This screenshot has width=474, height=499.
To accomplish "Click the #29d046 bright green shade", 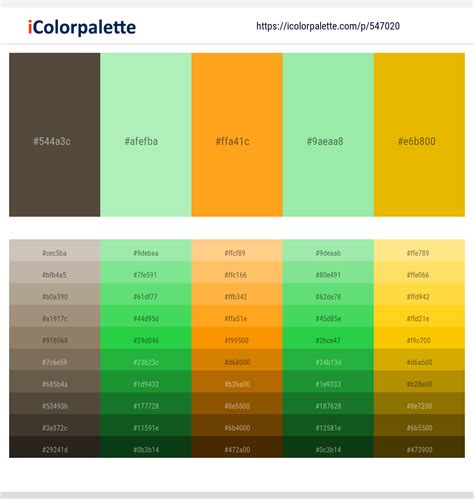I will click(x=146, y=338).
